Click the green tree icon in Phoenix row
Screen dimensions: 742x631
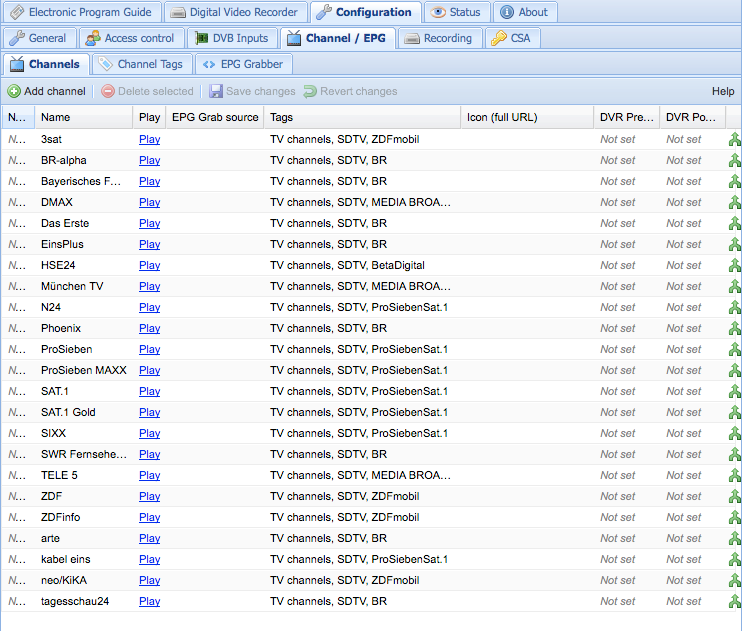[x=734, y=328]
